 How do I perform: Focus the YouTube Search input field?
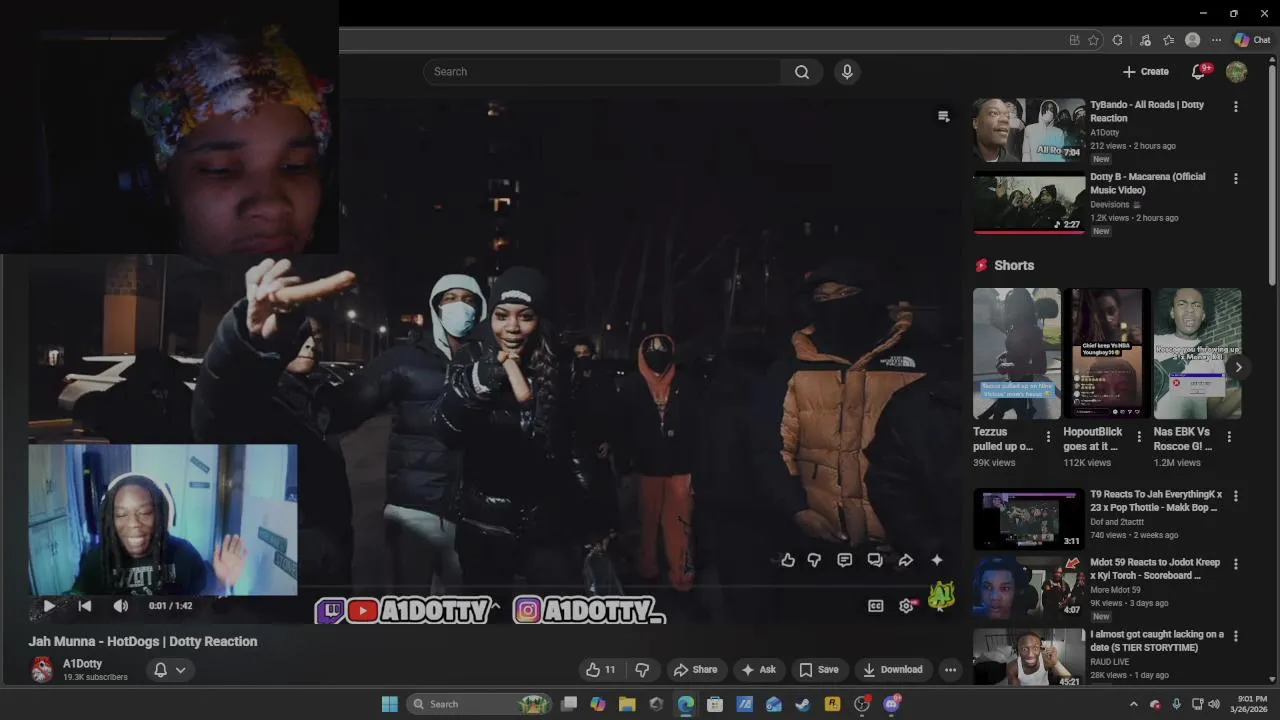pyautogui.click(x=602, y=72)
